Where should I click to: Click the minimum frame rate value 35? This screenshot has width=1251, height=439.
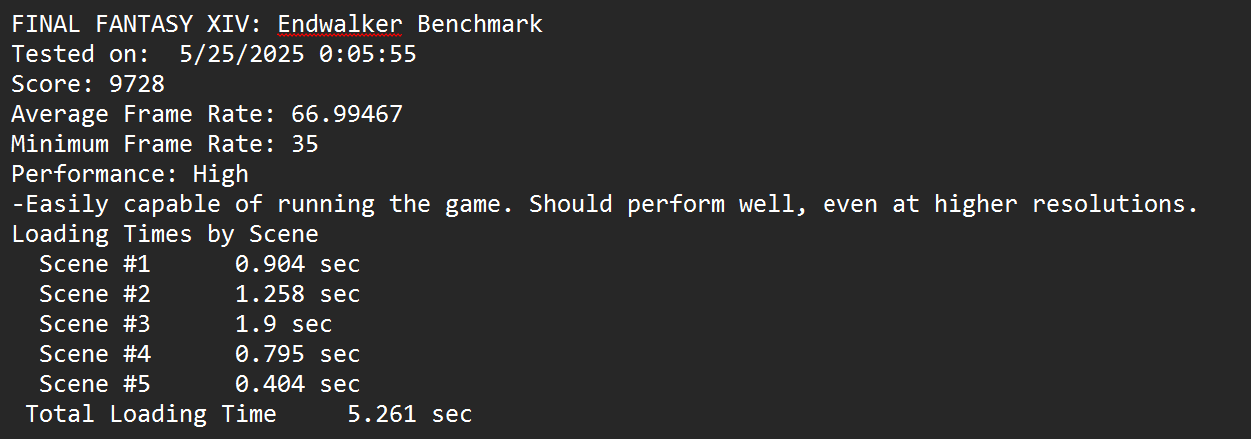[x=305, y=144]
